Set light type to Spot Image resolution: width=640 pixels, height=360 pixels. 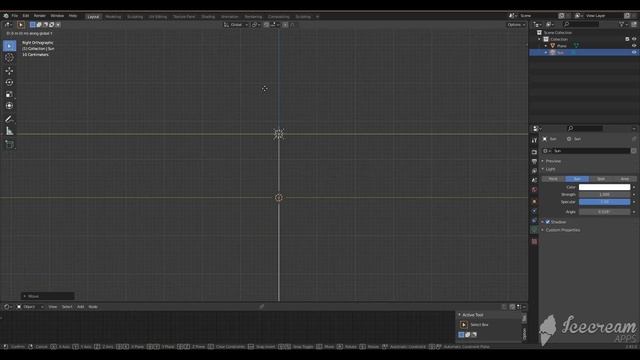(x=601, y=179)
